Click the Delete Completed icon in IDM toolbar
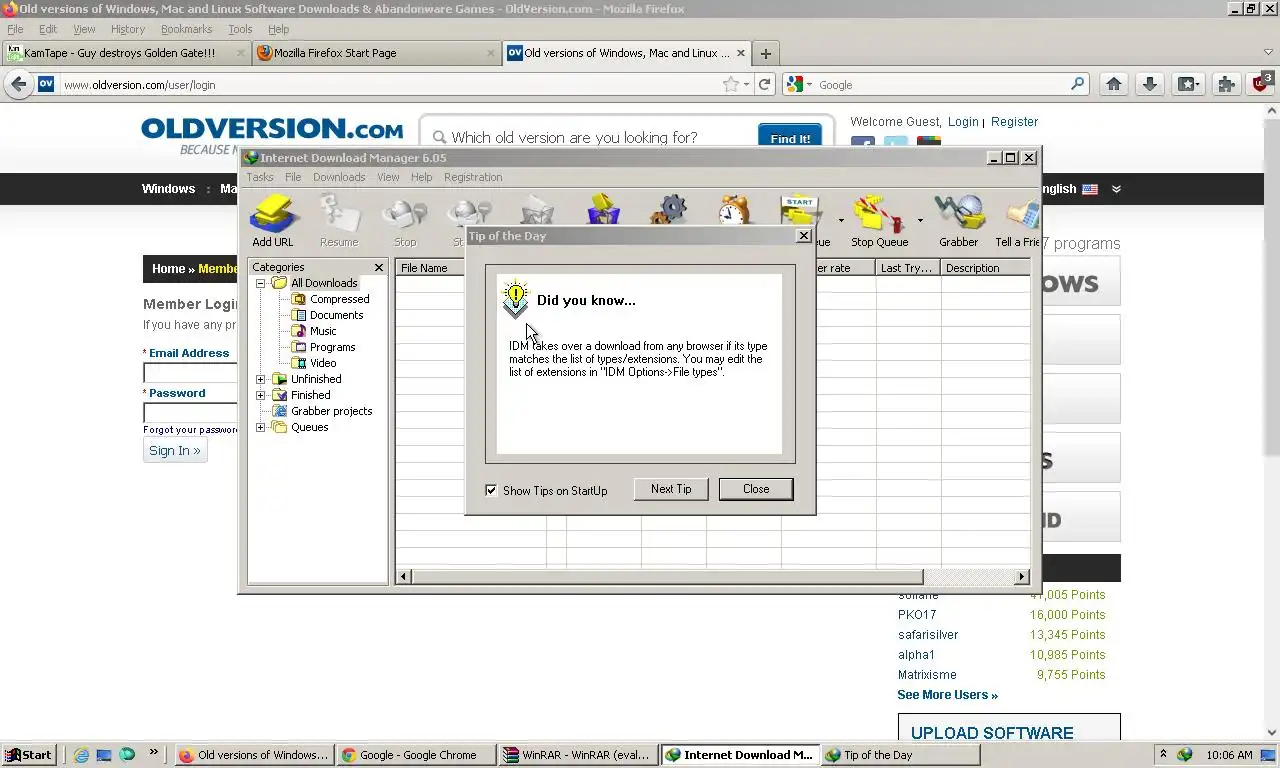 [x=603, y=211]
